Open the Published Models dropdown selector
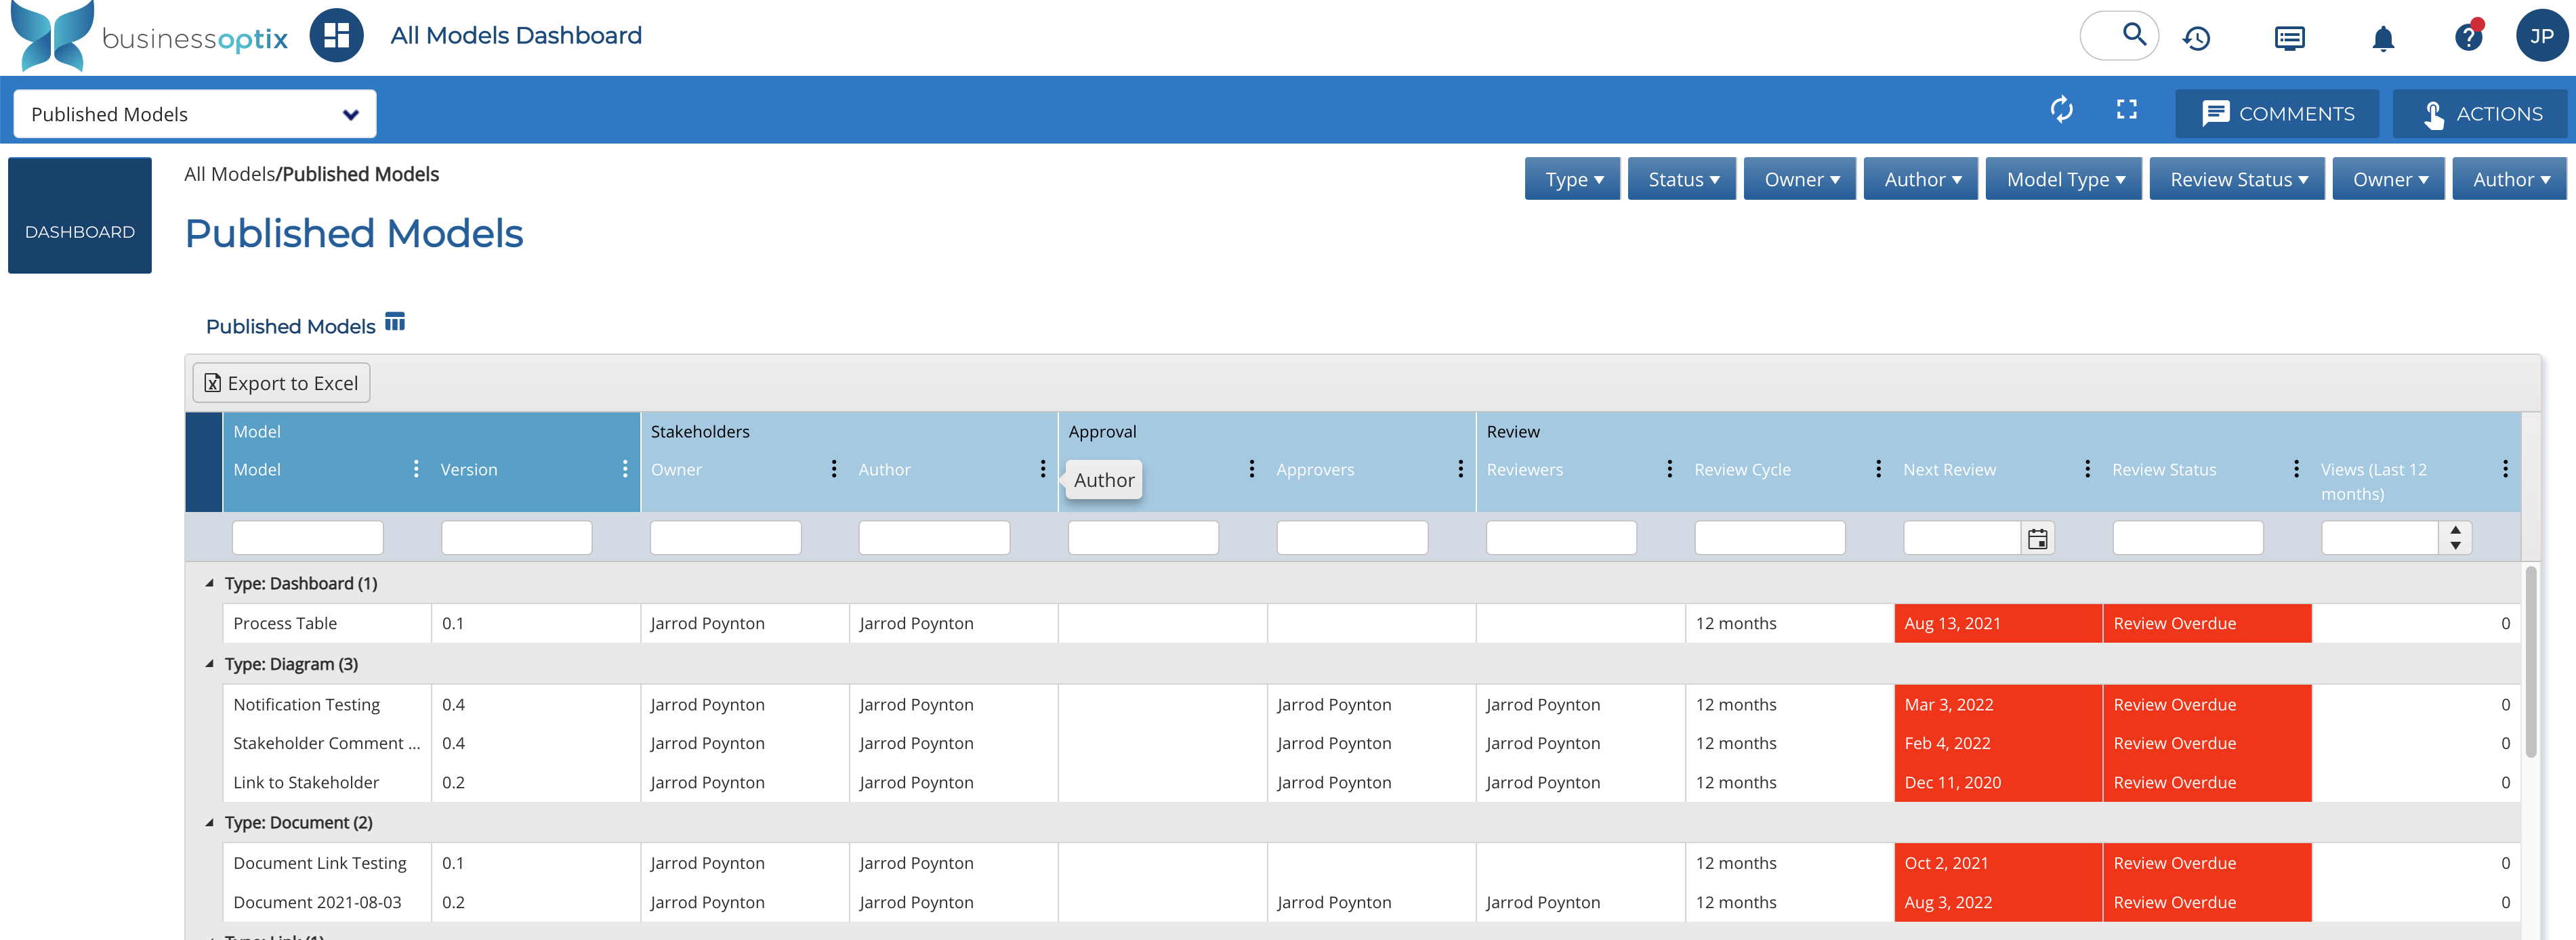 pos(195,114)
